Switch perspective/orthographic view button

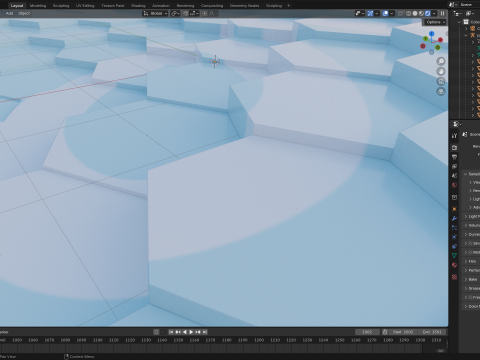pyautogui.click(x=441, y=91)
